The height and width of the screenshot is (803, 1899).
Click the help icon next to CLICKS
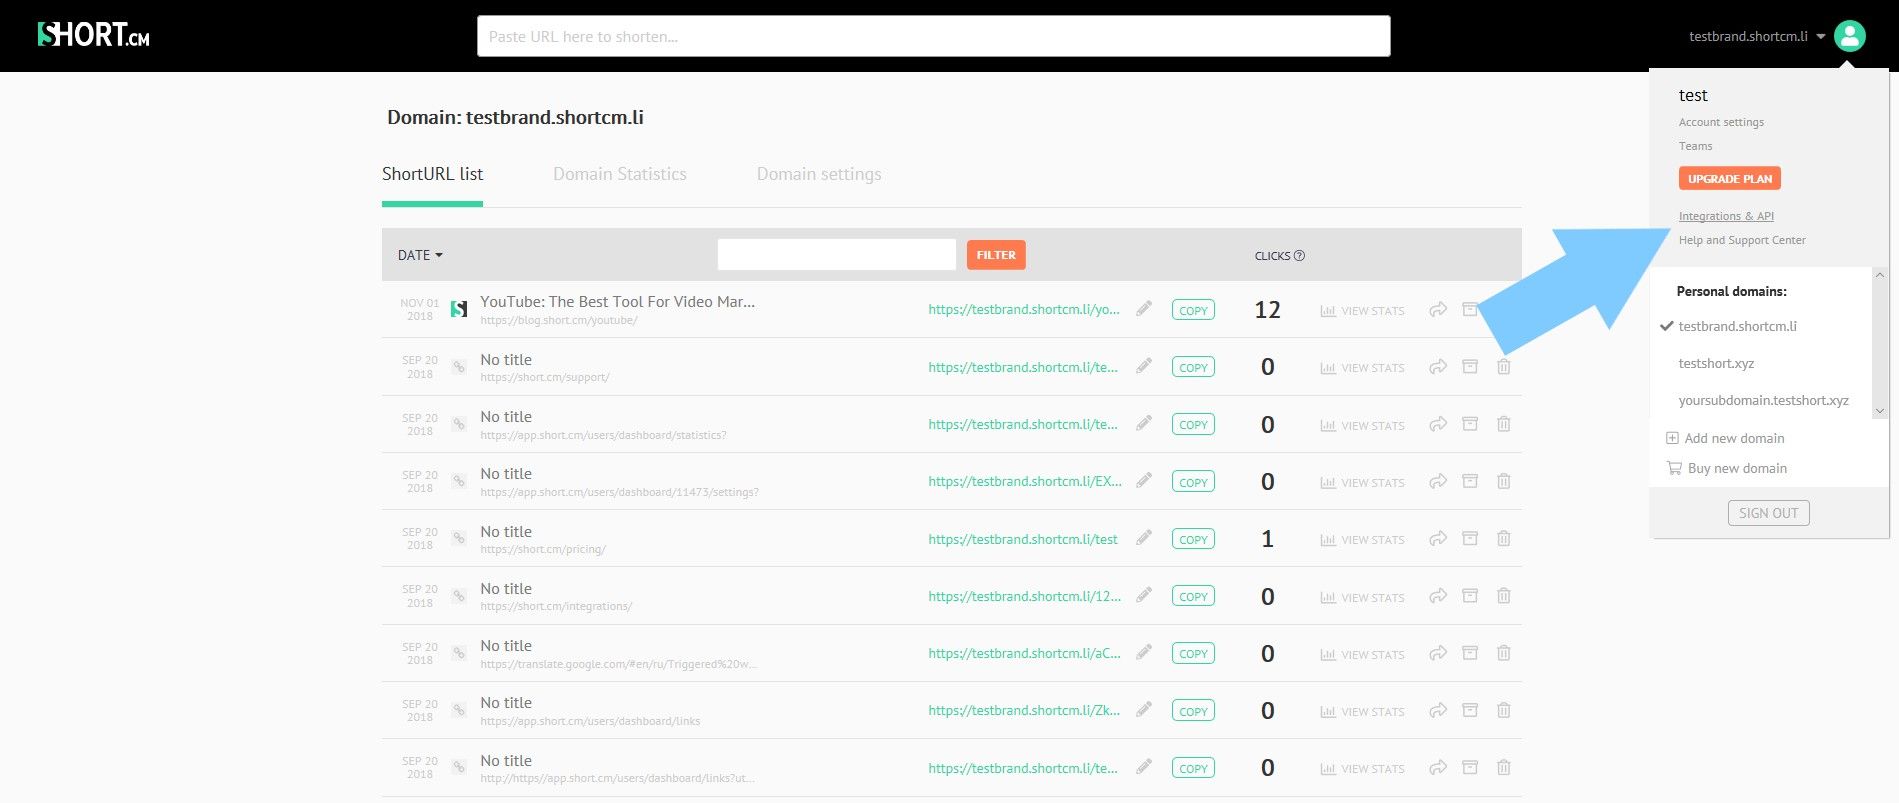(1299, 256)
